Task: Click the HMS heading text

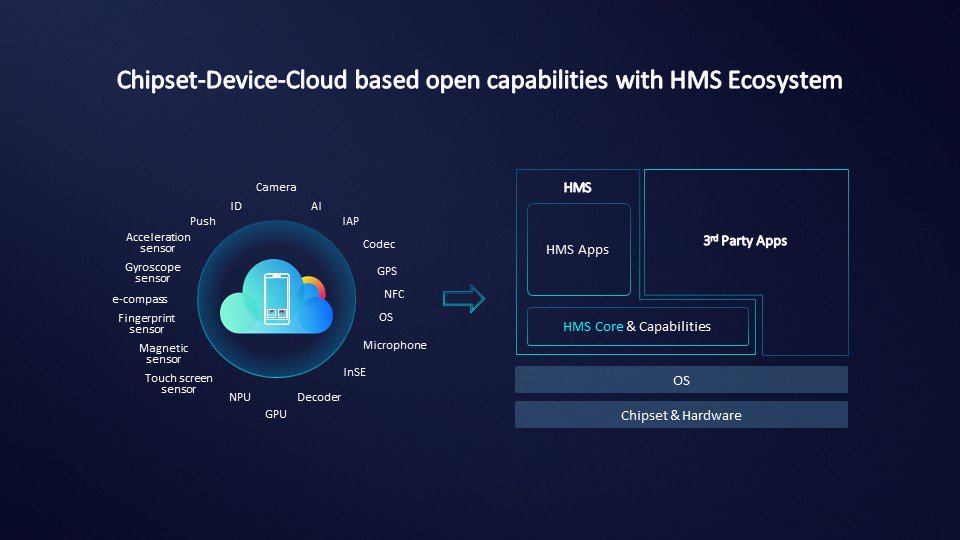Action: (x=577, y=187)
